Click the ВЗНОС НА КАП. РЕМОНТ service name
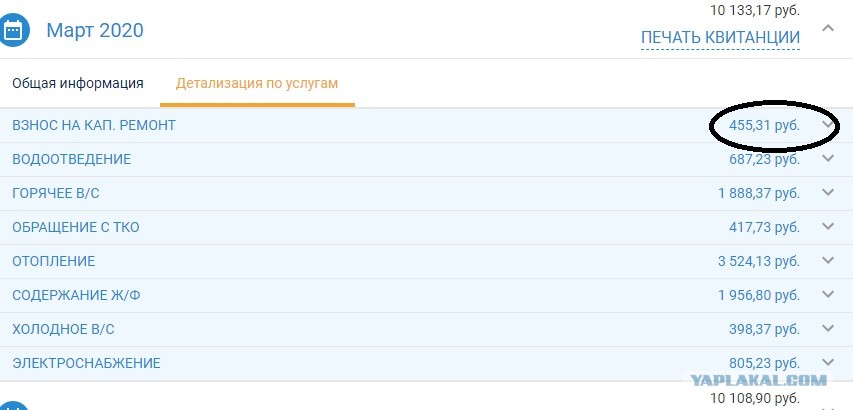Screen dimensions: 853x410 coord(94,125)
